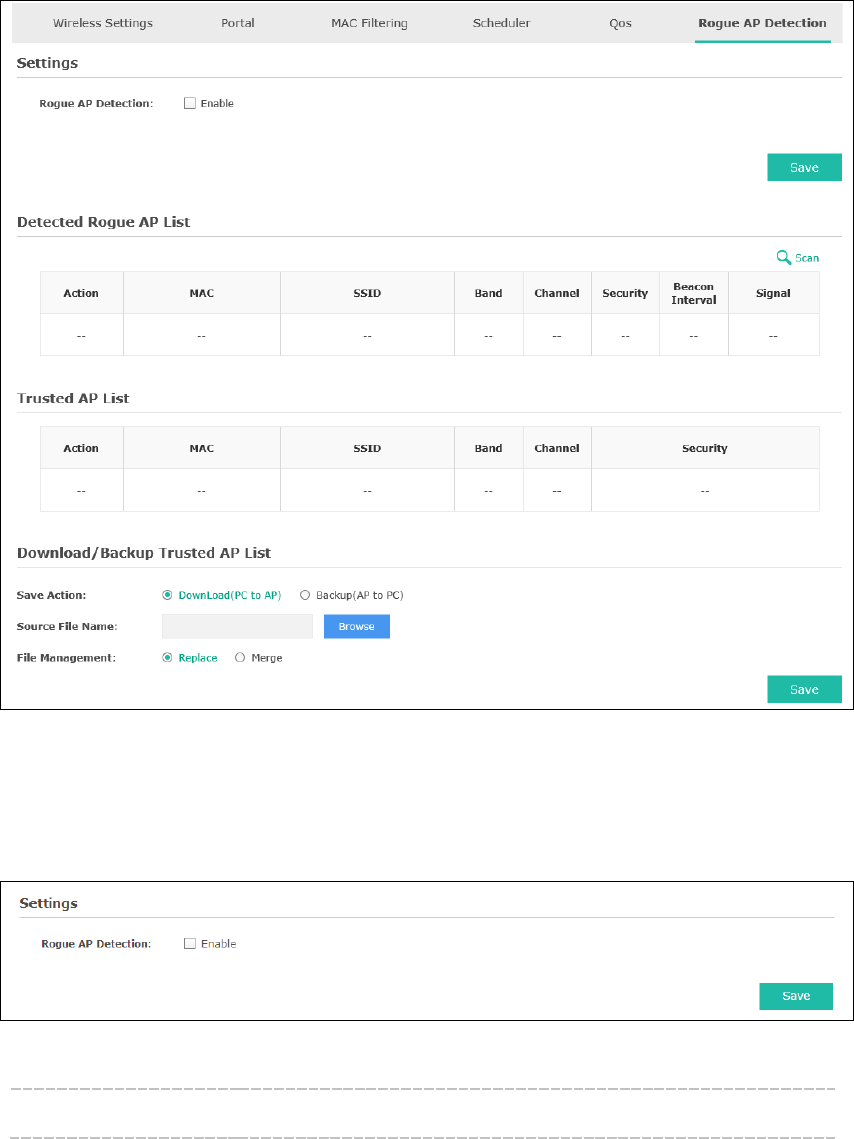Tick the Enable checkbox in lower Settings panel

click(x=190, y=944)
